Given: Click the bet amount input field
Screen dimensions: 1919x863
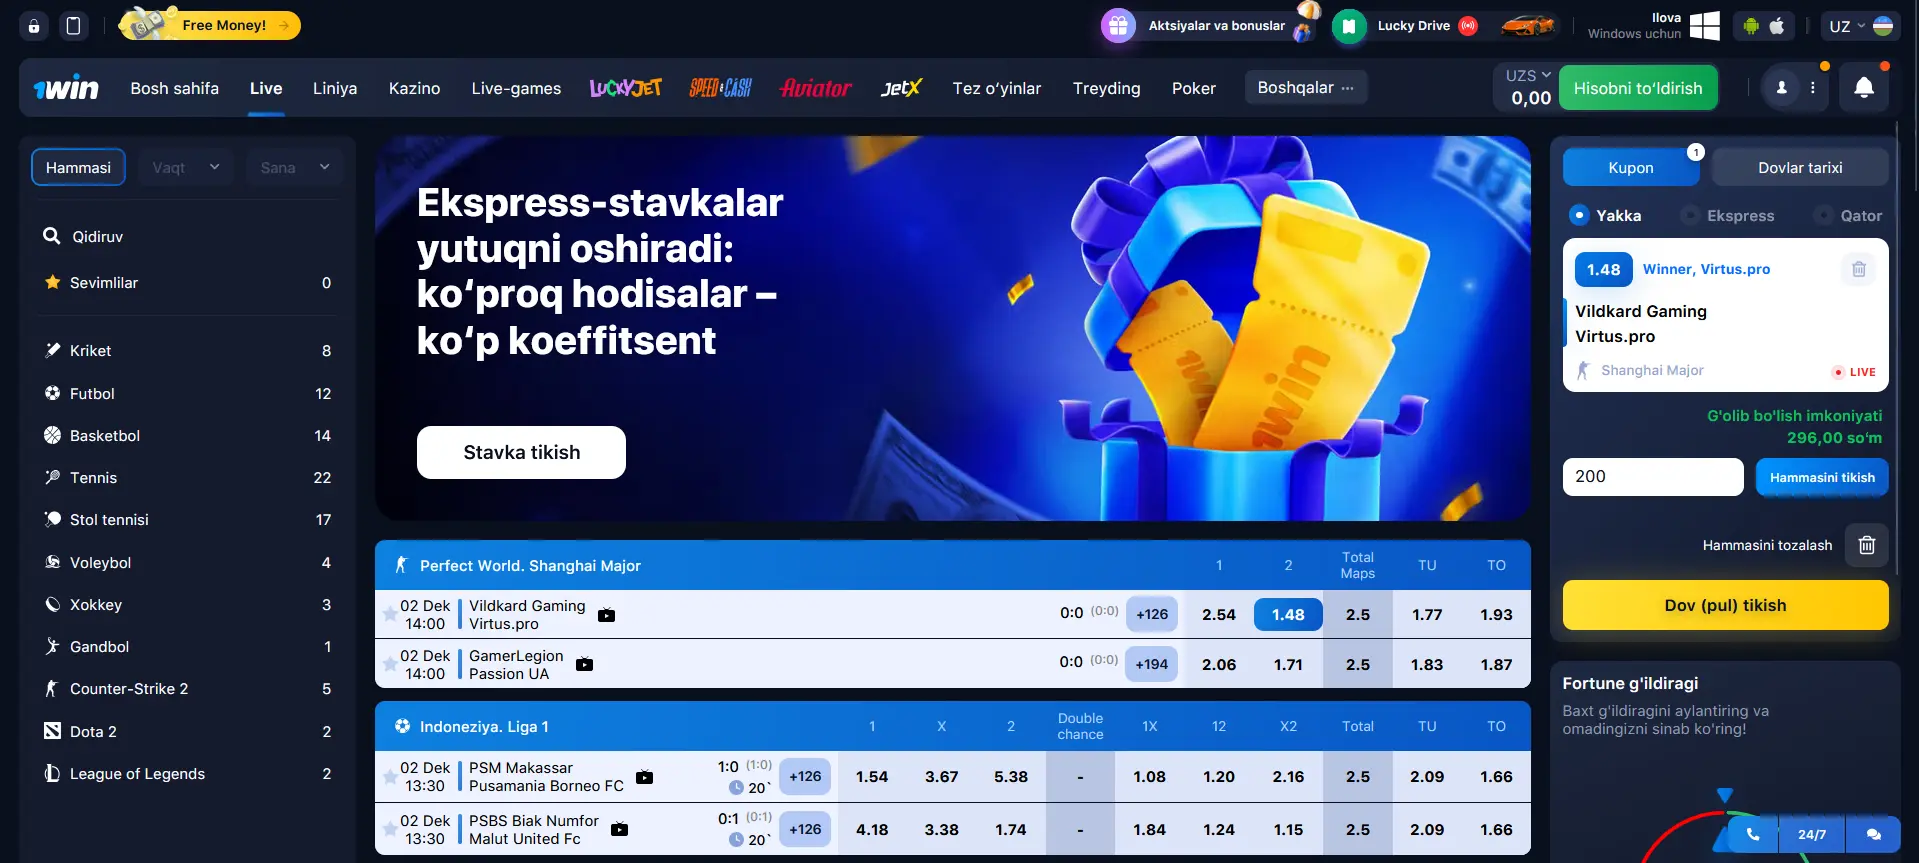Looking at the screenshot, I should [1652, 477].
